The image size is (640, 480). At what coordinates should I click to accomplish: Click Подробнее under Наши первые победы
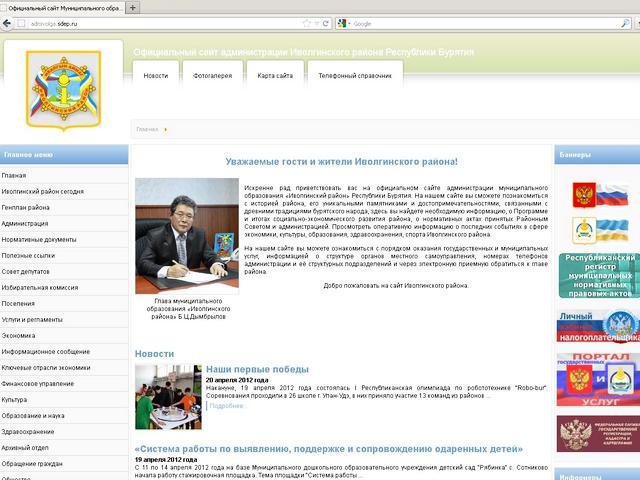(226, 406)
